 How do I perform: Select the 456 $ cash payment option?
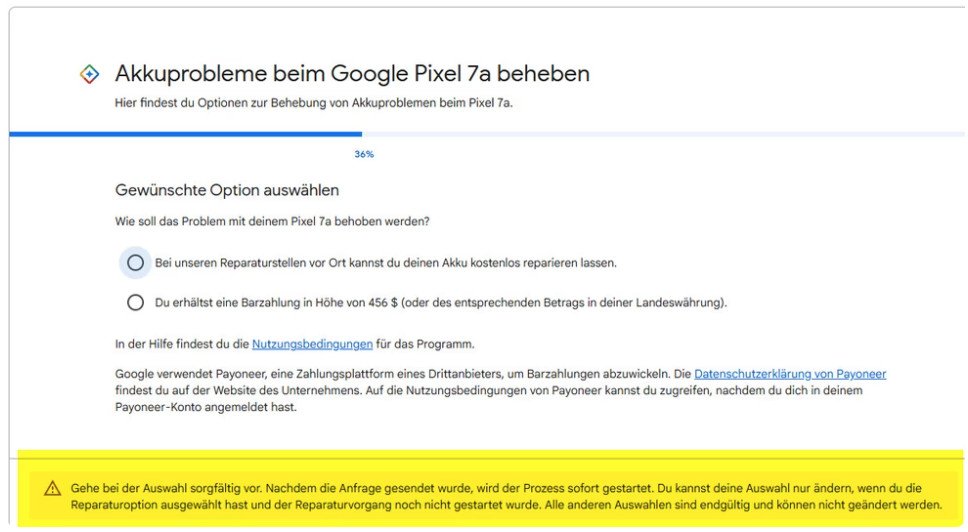(135, 302)
